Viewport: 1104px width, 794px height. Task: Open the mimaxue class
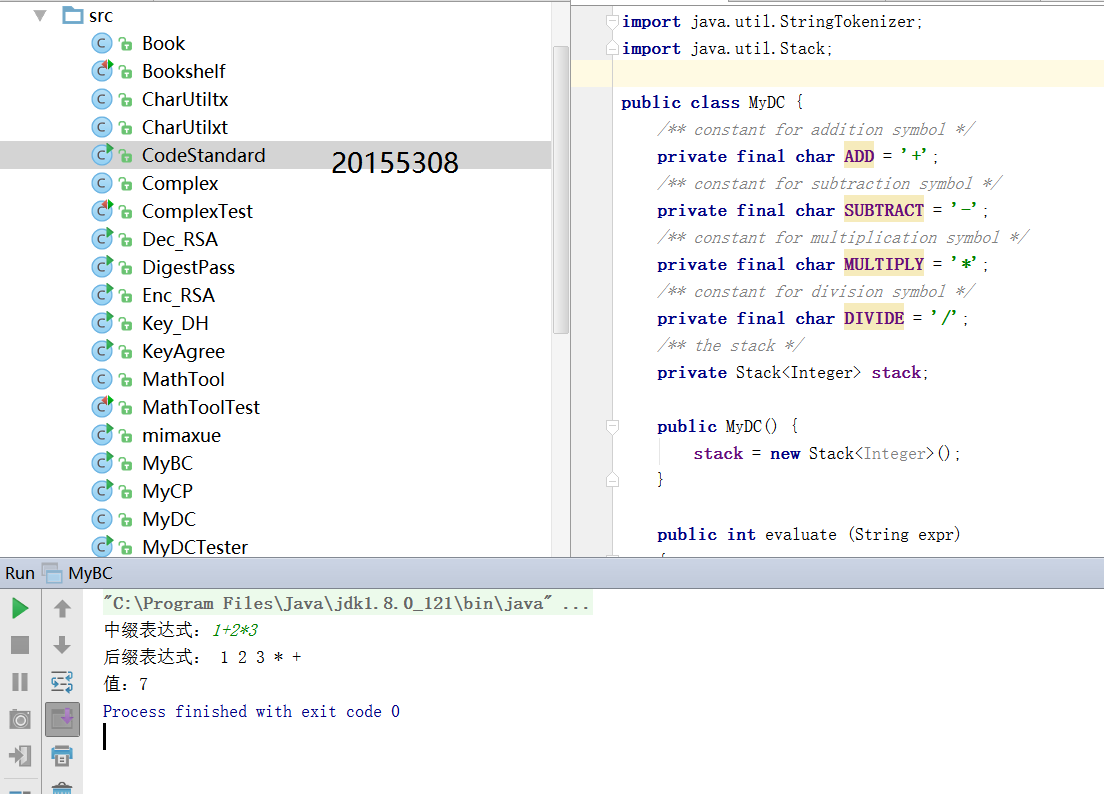click(182, 436)
